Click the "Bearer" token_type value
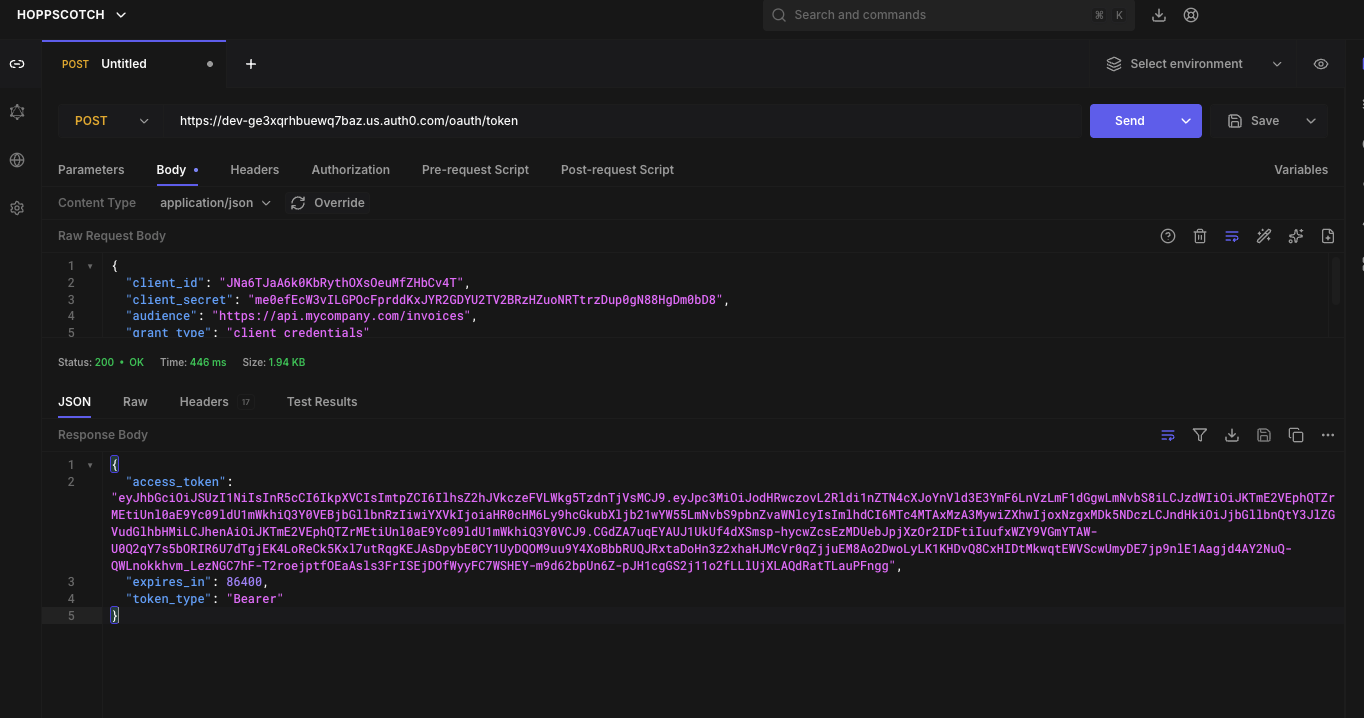 tap(255, 599)
